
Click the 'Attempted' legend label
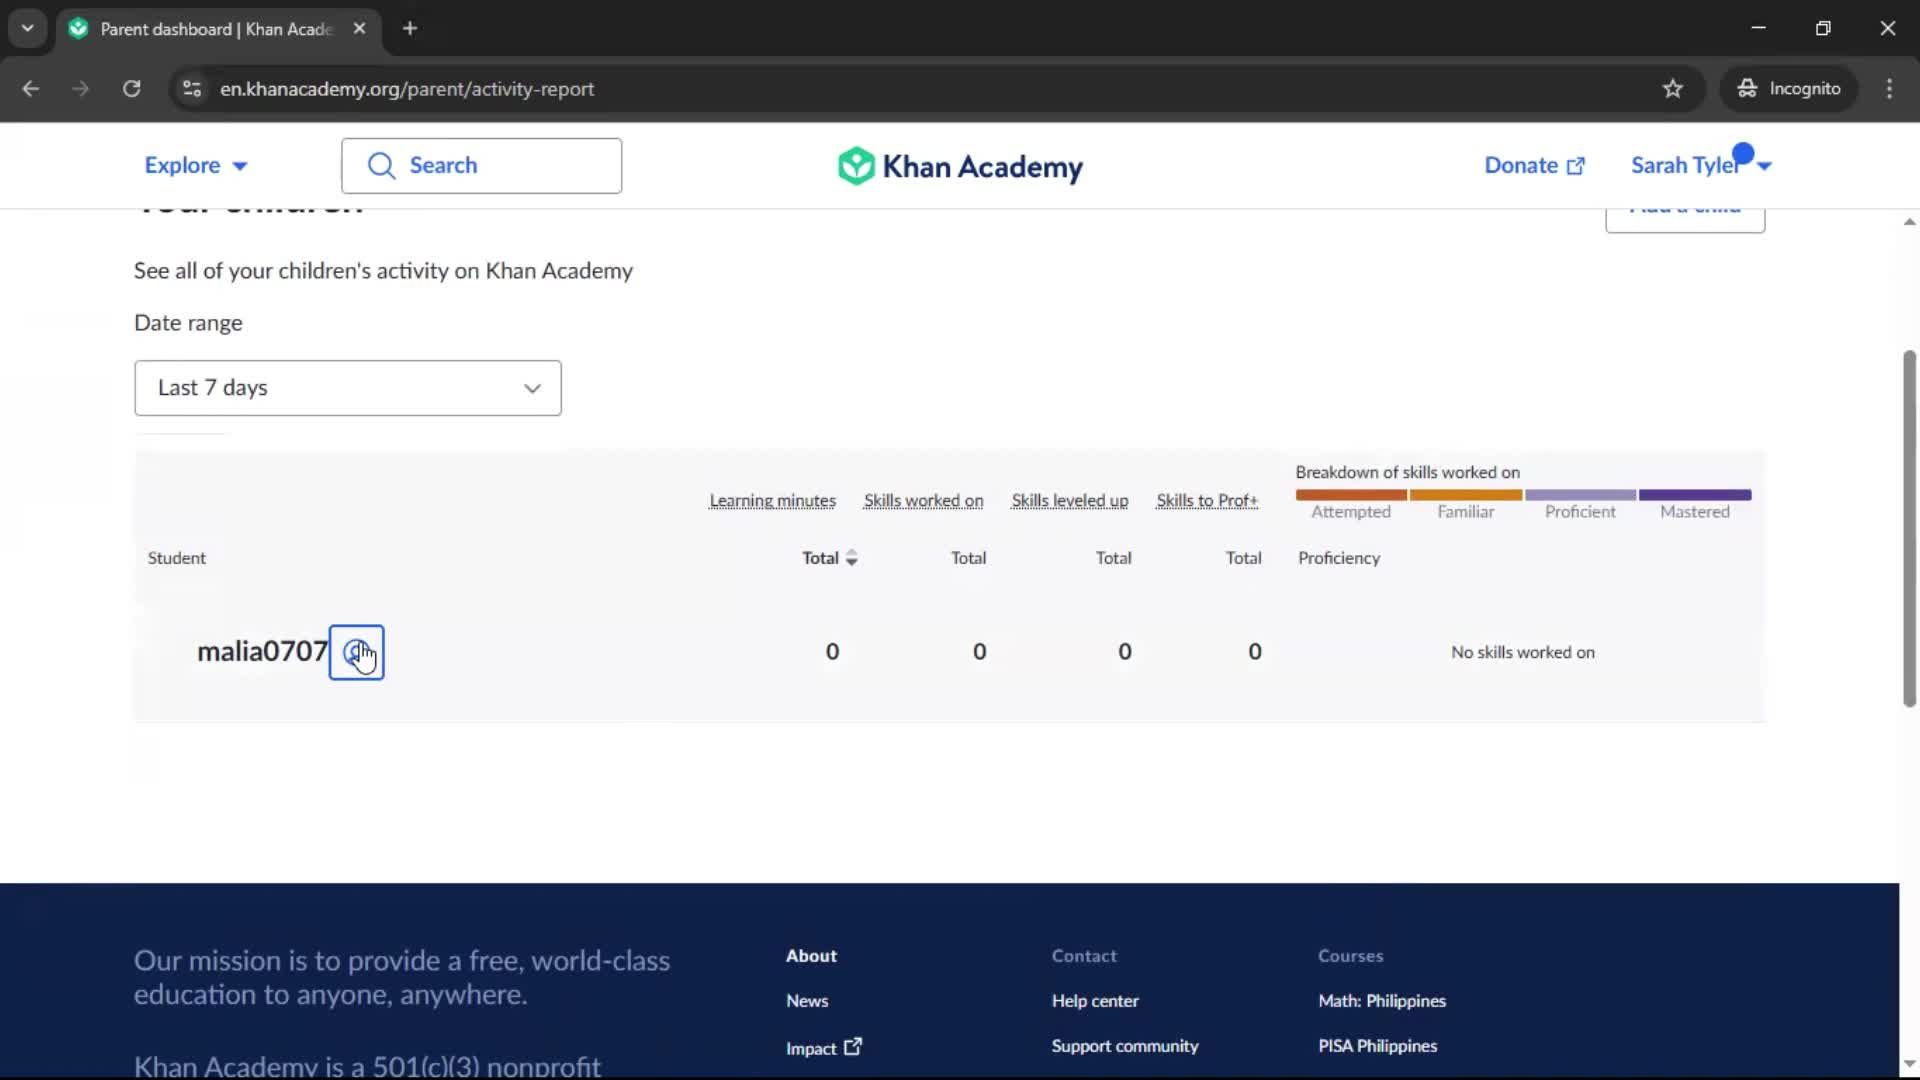[1350, 512]
